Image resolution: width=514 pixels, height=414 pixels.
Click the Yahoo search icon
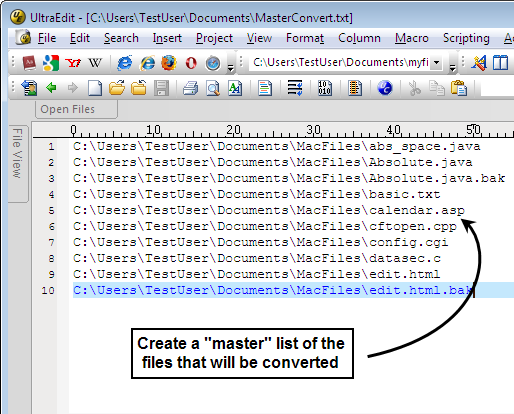pyautogui.click(x=73, y=63)
